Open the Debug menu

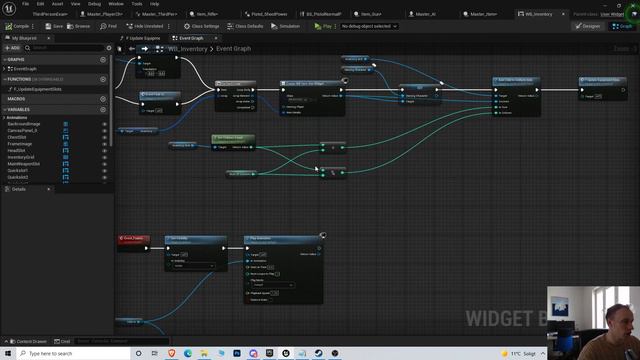[94, 4]
